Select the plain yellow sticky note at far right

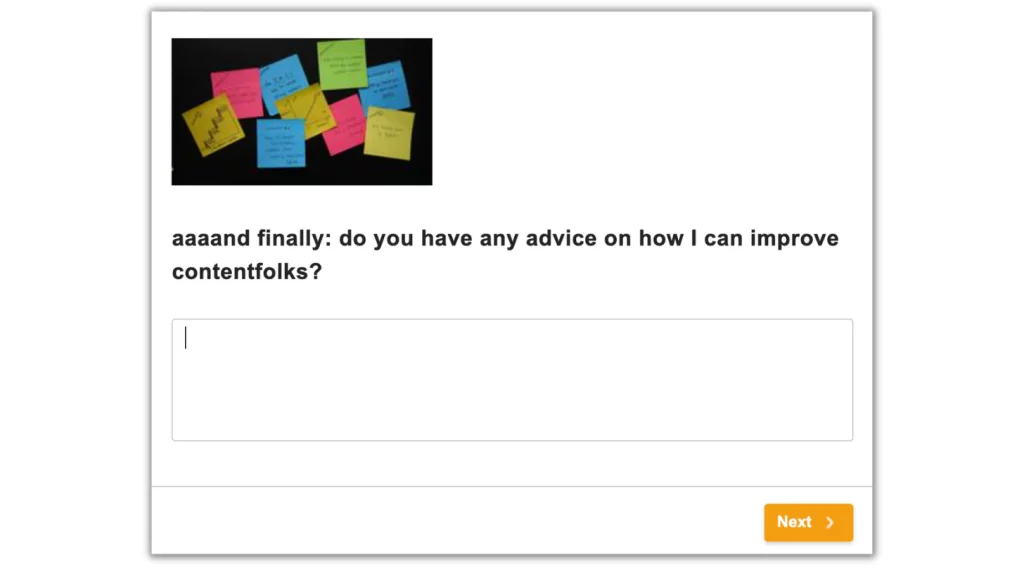389,133
